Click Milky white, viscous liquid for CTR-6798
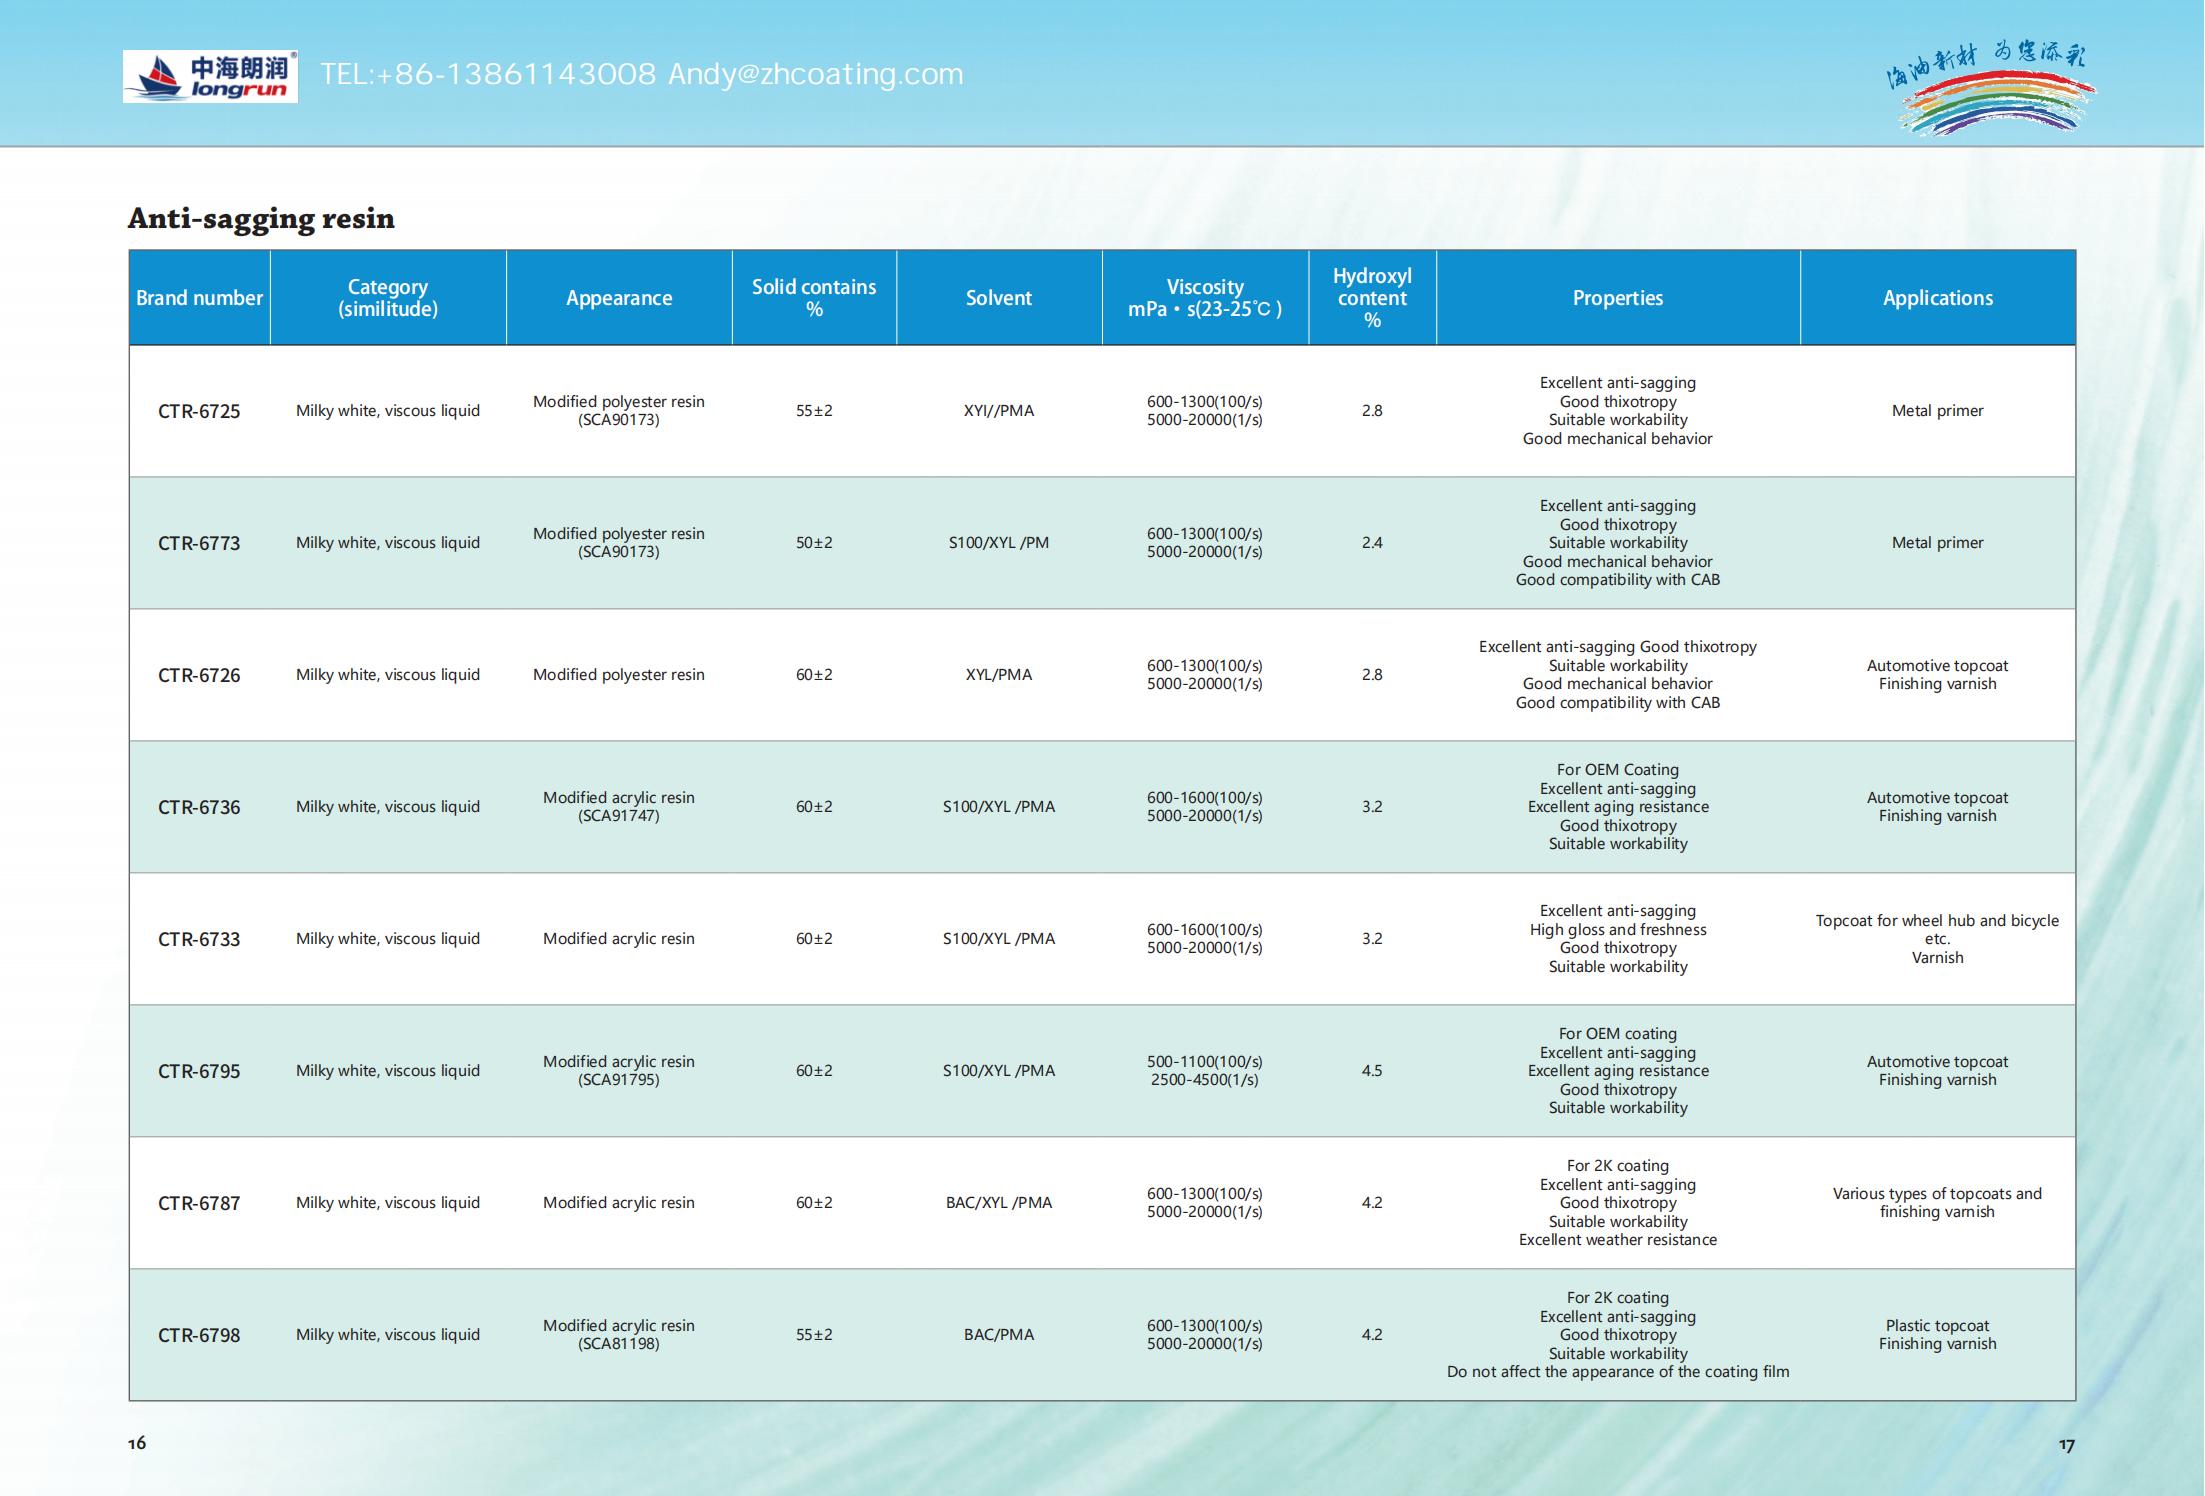Image resolution: width=2205 pixels, height=1496 pixels. 388,1335
